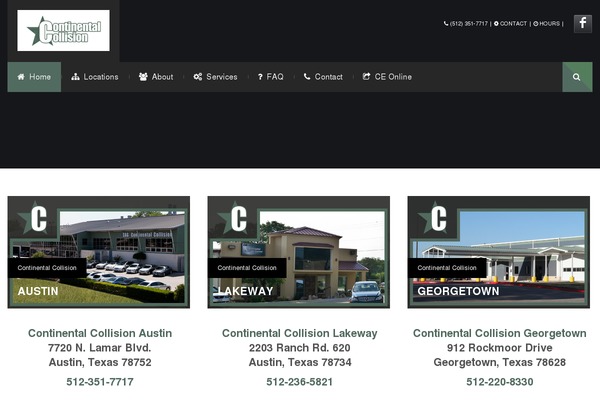Call Austin number 512-351-7717
The width and height of the screenshot is (600, 400).
point(100,382)
